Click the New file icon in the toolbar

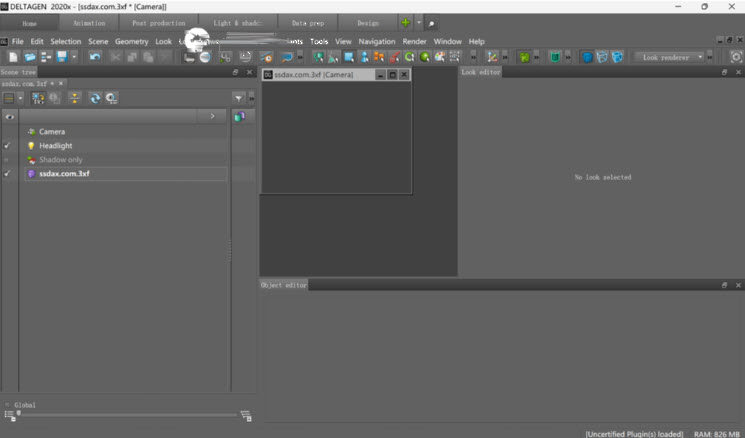(13, 57)
